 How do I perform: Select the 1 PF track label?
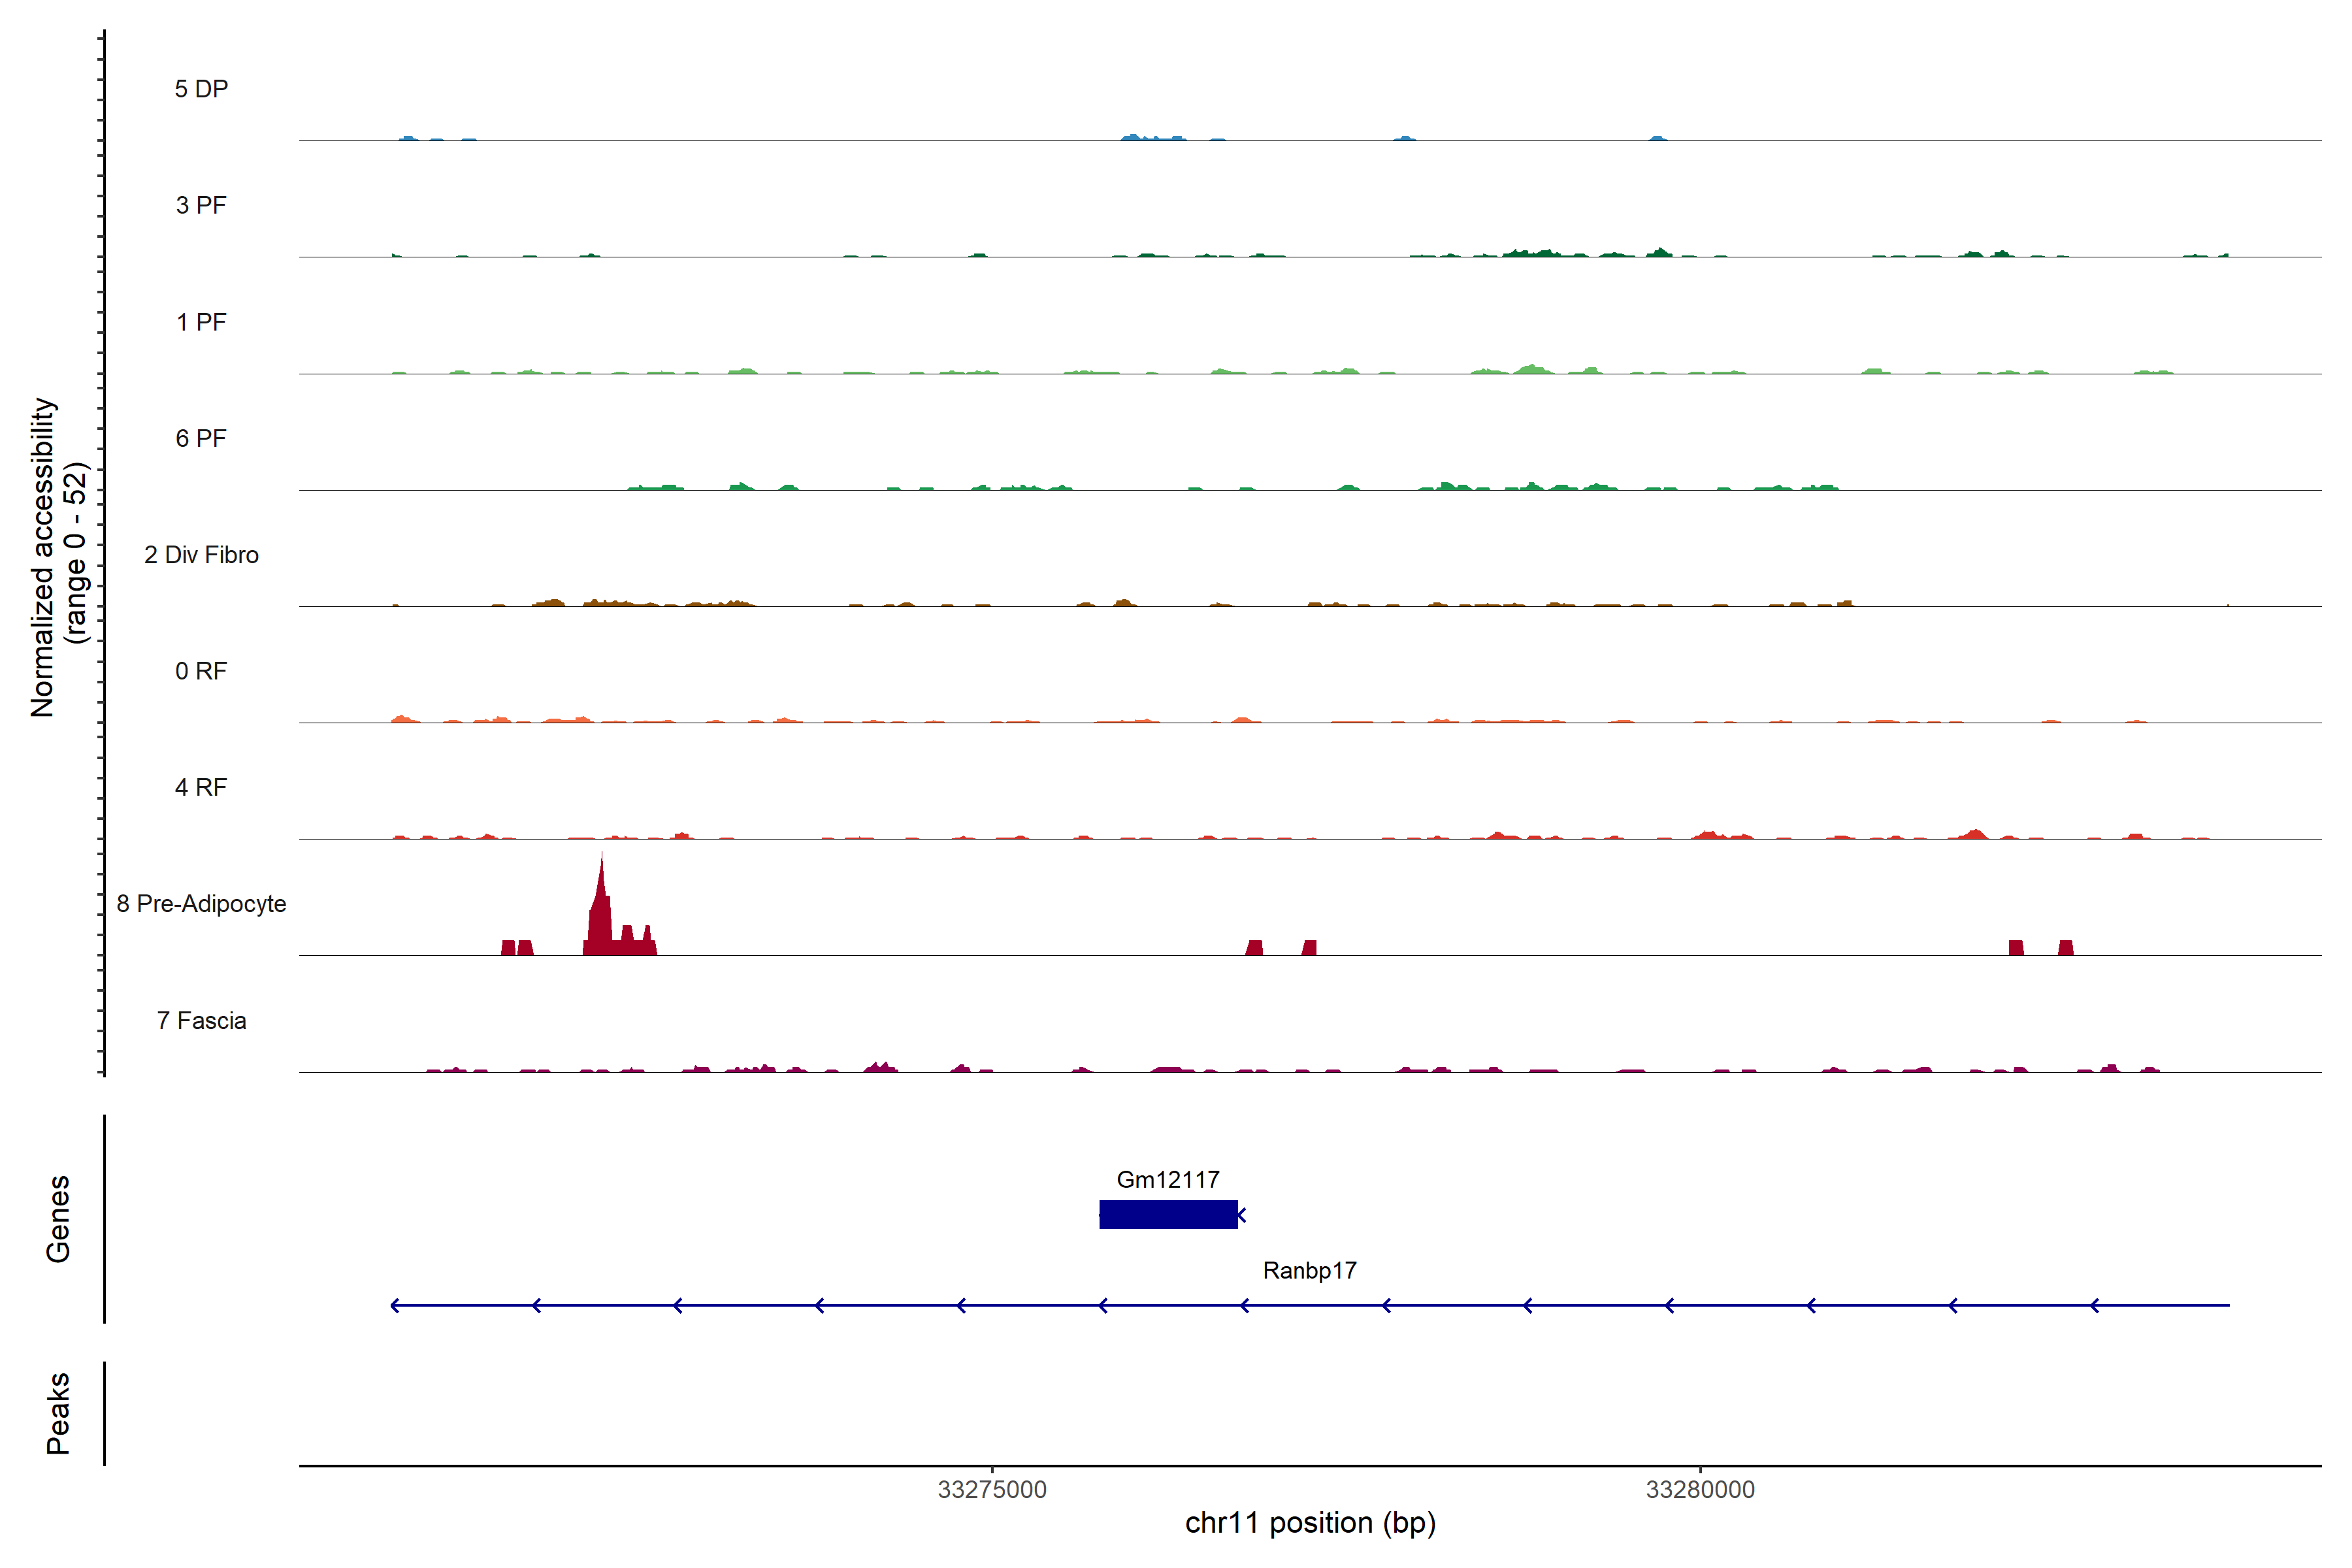(x=201, y=322)
